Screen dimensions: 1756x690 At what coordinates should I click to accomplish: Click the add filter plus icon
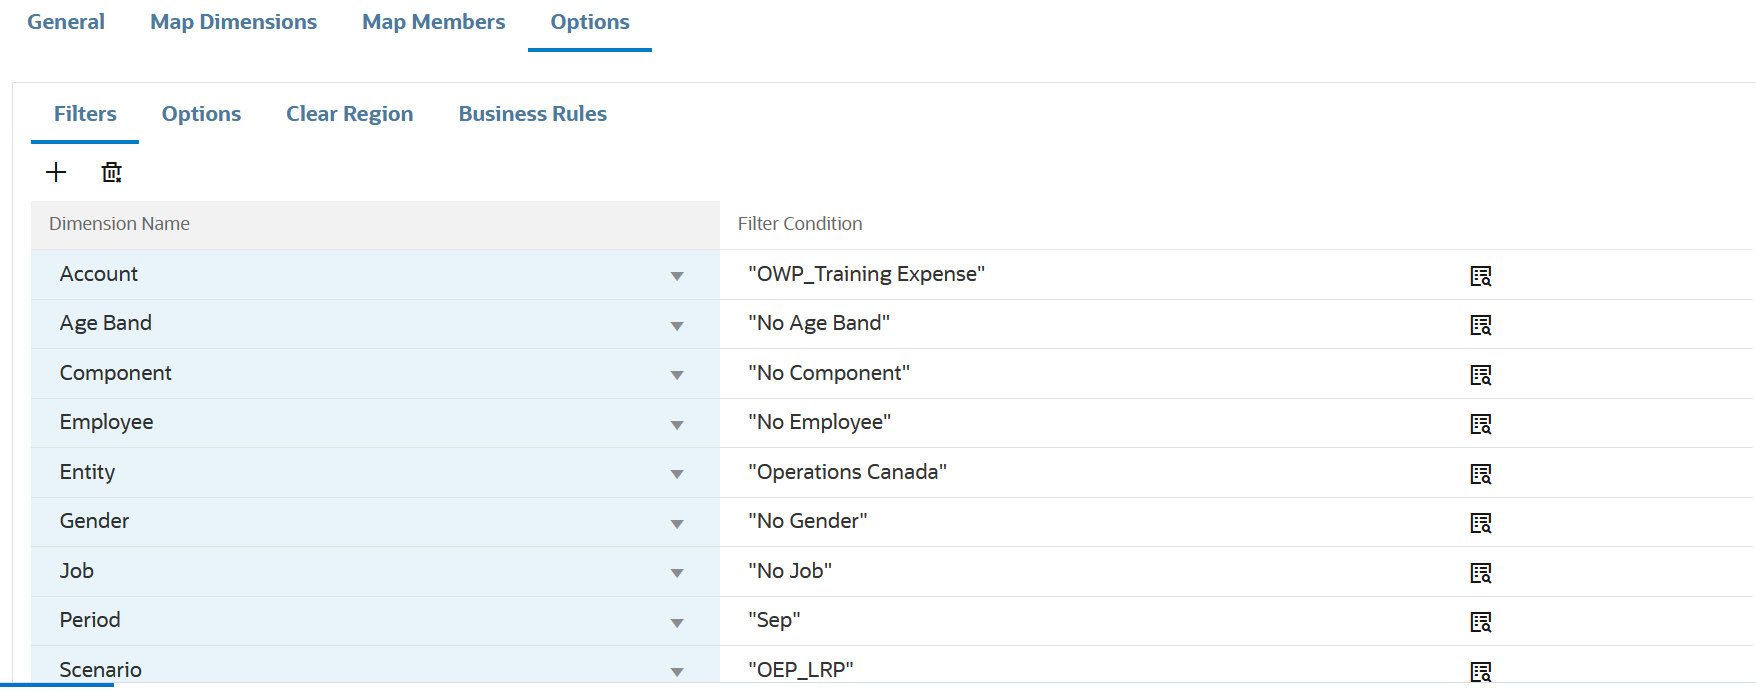(x=56, y=172)
